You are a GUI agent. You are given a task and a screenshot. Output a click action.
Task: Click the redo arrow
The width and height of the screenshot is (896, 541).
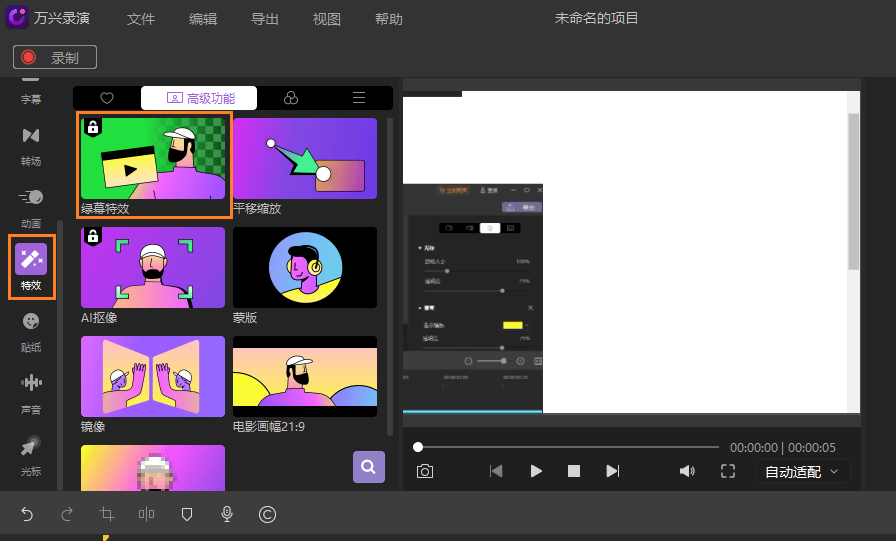67,514
